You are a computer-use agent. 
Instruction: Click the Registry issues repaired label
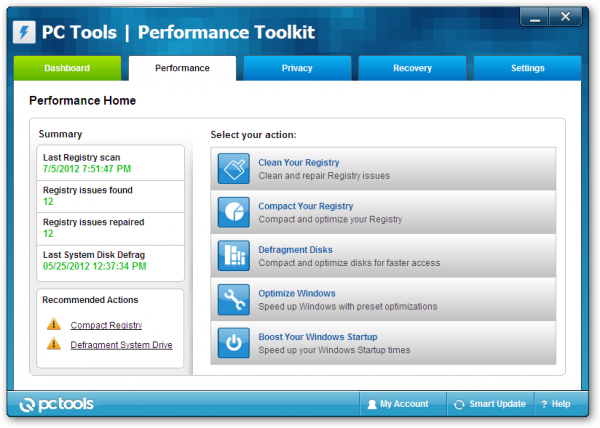tap(93, 222)
